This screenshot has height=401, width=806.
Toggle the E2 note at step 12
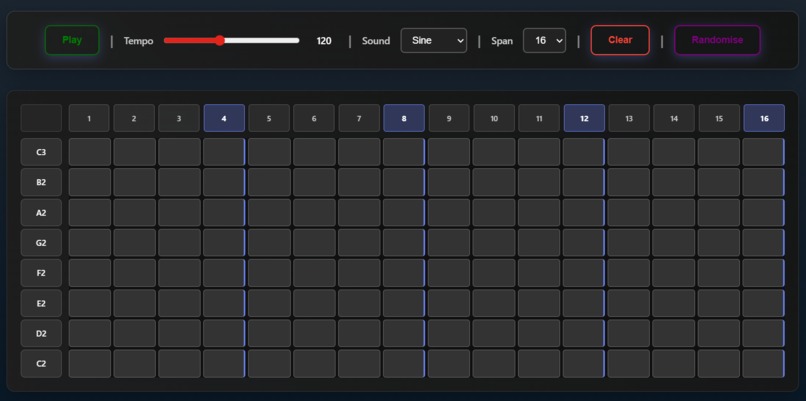point(584,303)
